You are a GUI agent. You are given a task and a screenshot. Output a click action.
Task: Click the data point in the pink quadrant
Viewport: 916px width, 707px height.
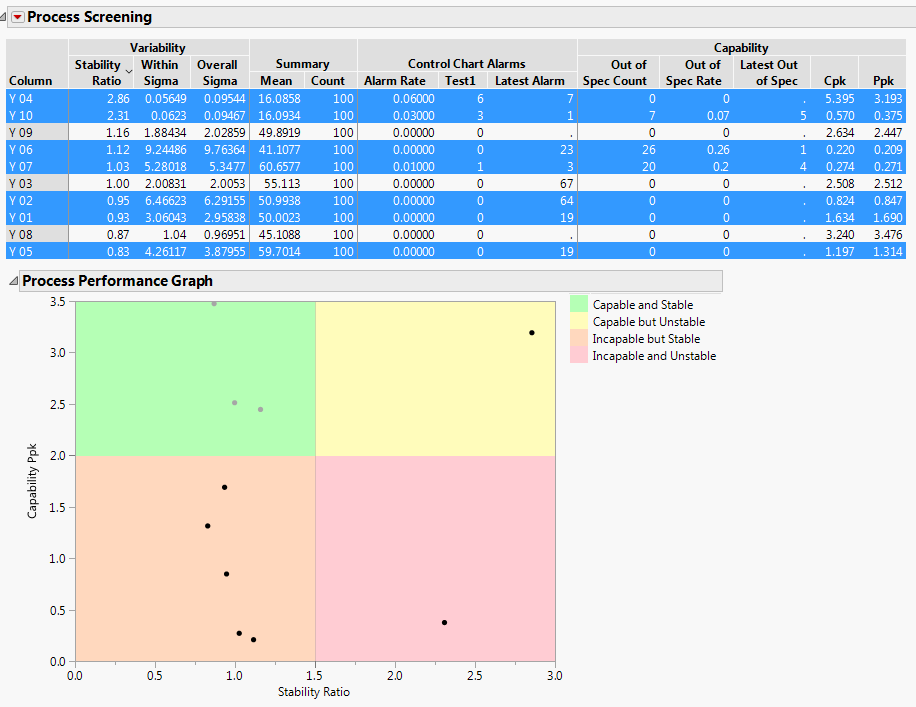pos(444,622)
